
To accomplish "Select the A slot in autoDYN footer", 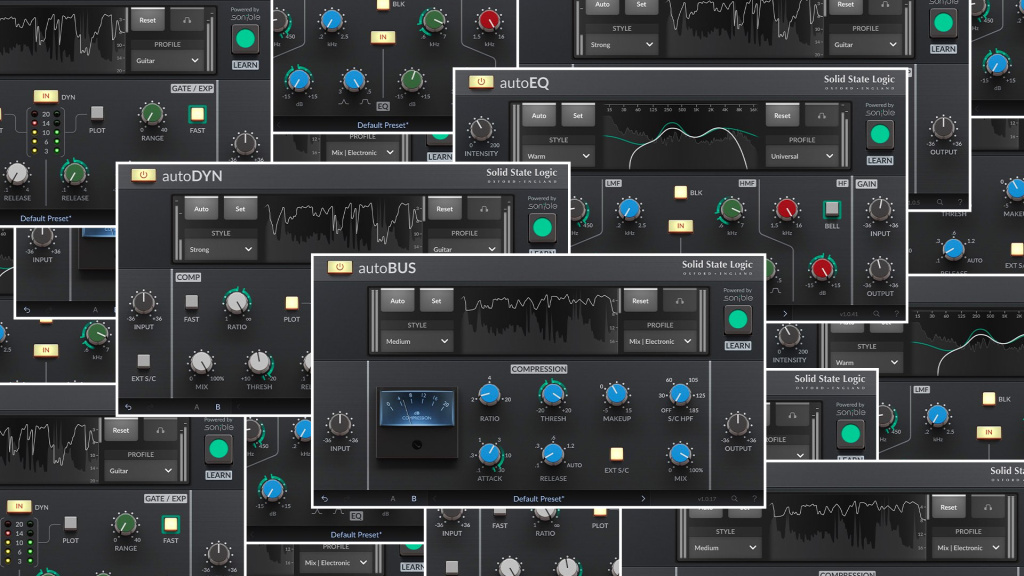I will [x=197, y=407].
